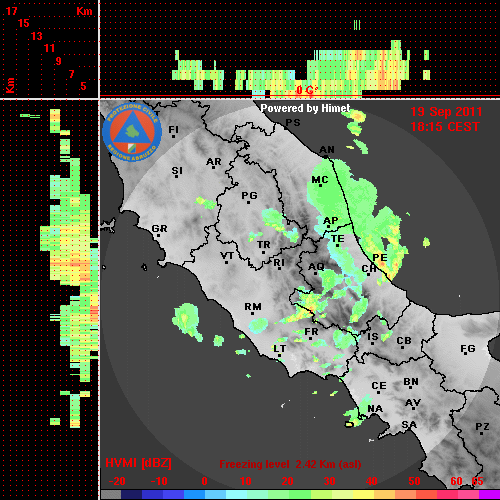Pick the gray swatch at the scale start
Image resolution: width=500 pixels, height=500 pixels.
click(111, 494)
